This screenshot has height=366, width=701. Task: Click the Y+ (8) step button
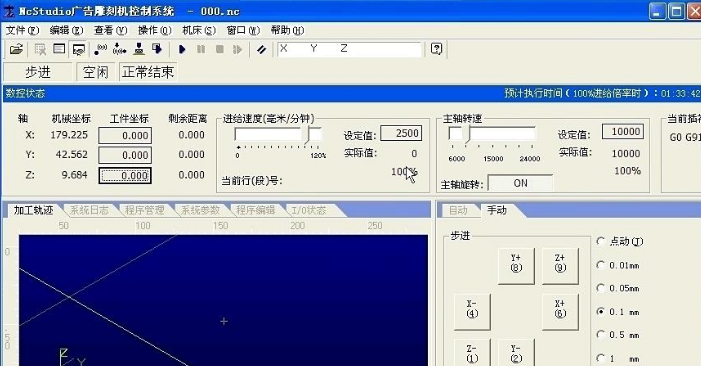[x=516, y=266]
